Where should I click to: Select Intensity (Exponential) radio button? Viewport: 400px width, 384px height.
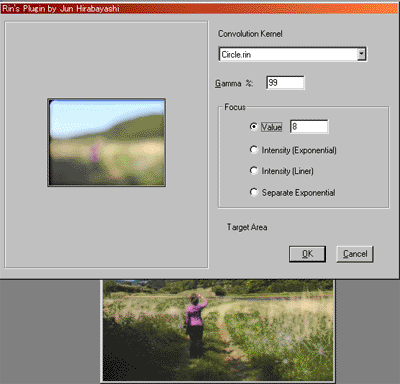click(254, 150)
